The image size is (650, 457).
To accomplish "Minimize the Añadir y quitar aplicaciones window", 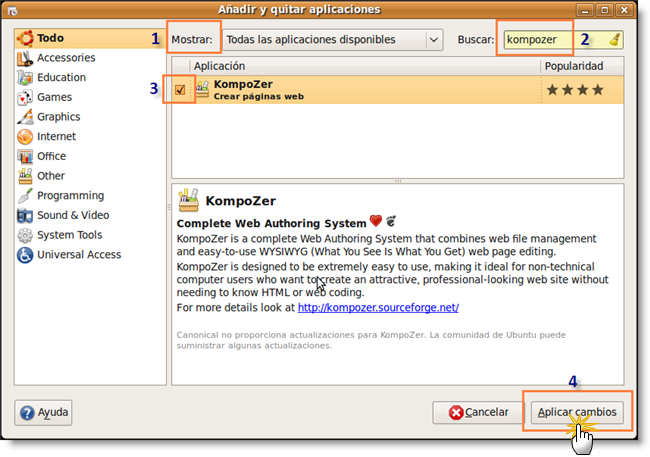I will [x=585, y=10].
